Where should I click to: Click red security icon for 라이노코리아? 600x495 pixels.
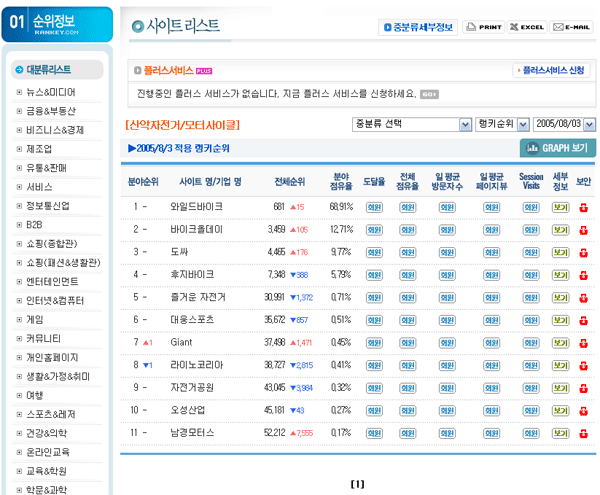(583, 365)
